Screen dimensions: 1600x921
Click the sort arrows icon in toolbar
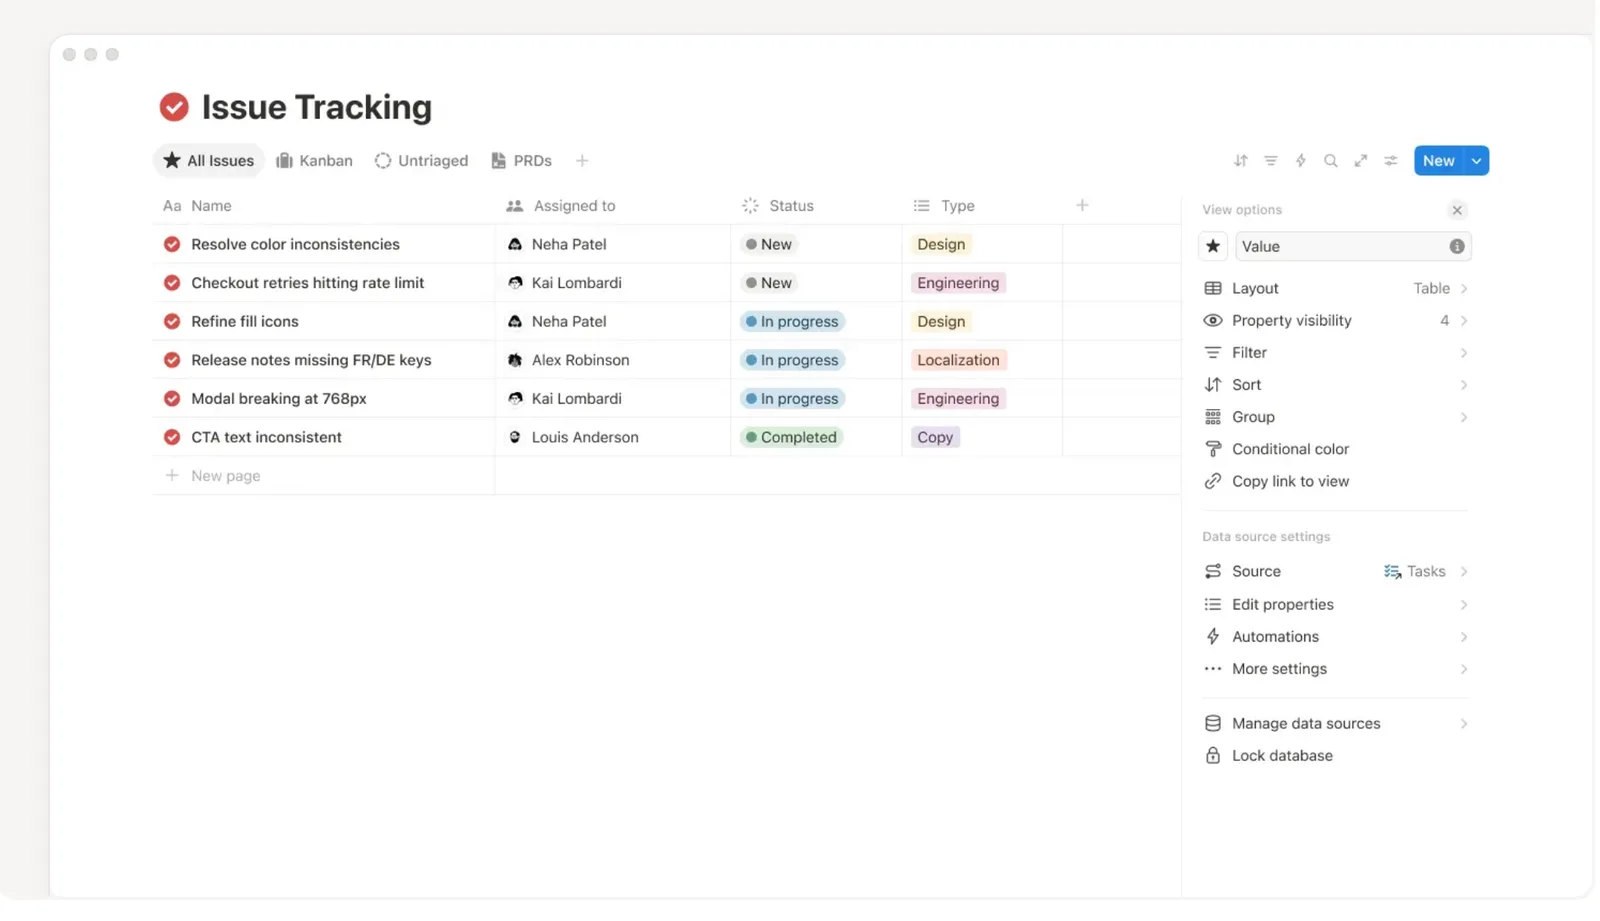1240,161
